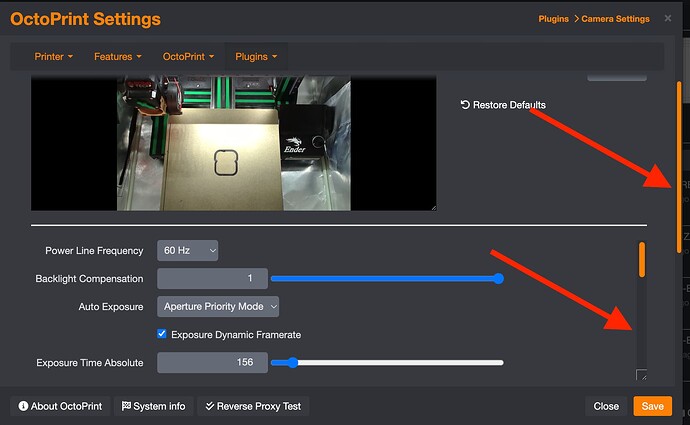
Task: Open the OctoPrint settings menu
Action: click(x=188, y=56)
